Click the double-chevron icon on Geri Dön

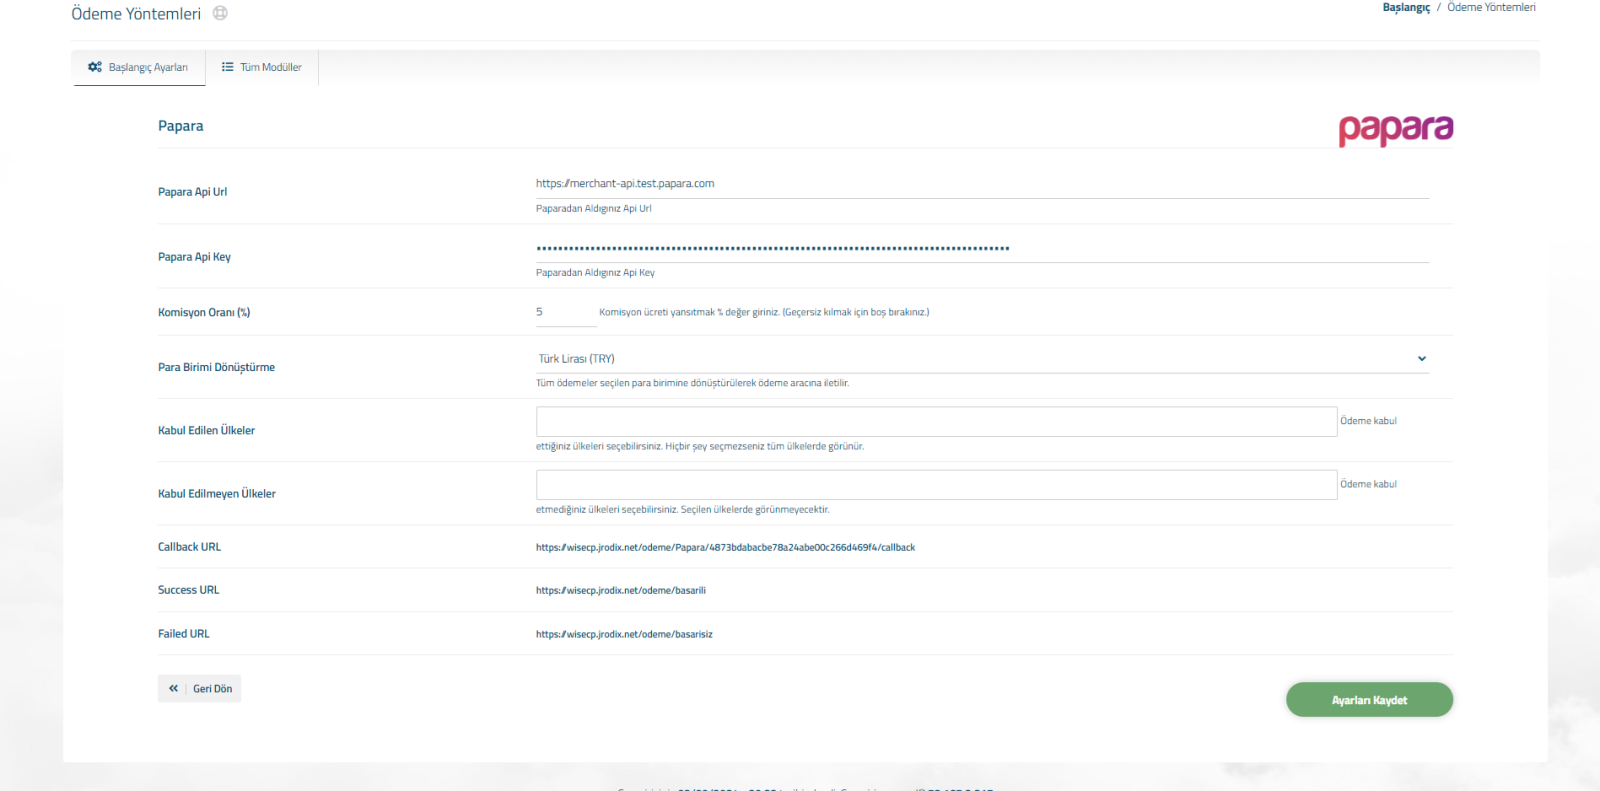coord(173,688)
